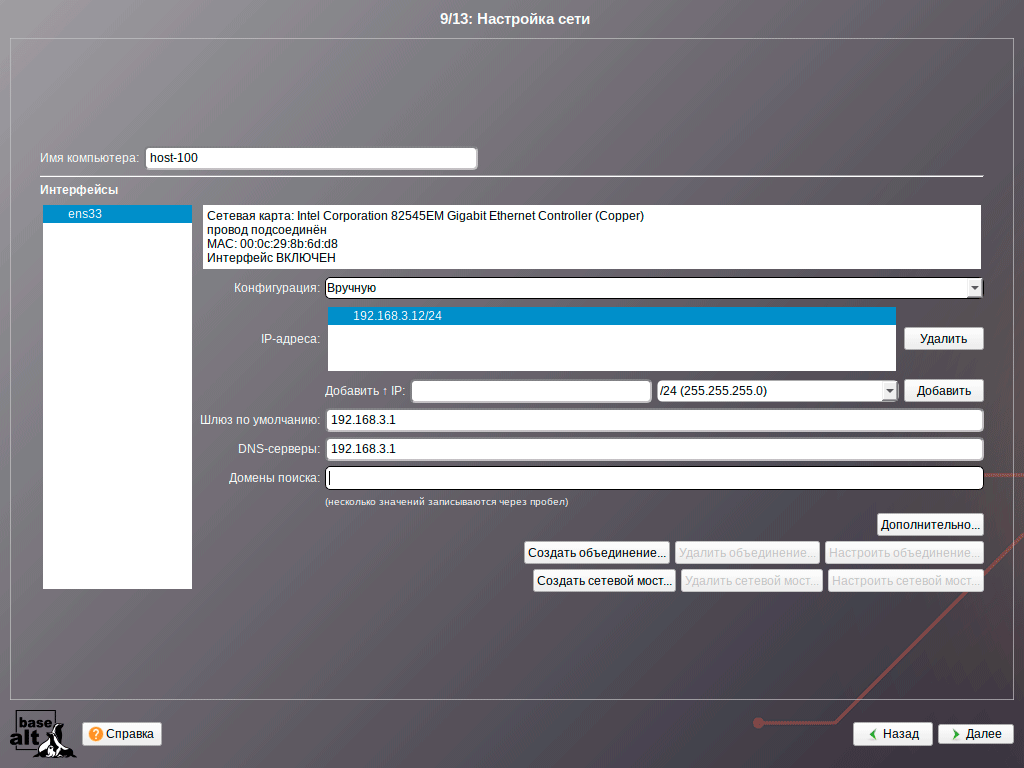1024x768 pixels.
Task: Focus the Имя компьютера host-100 field
Action: (312, 158)
